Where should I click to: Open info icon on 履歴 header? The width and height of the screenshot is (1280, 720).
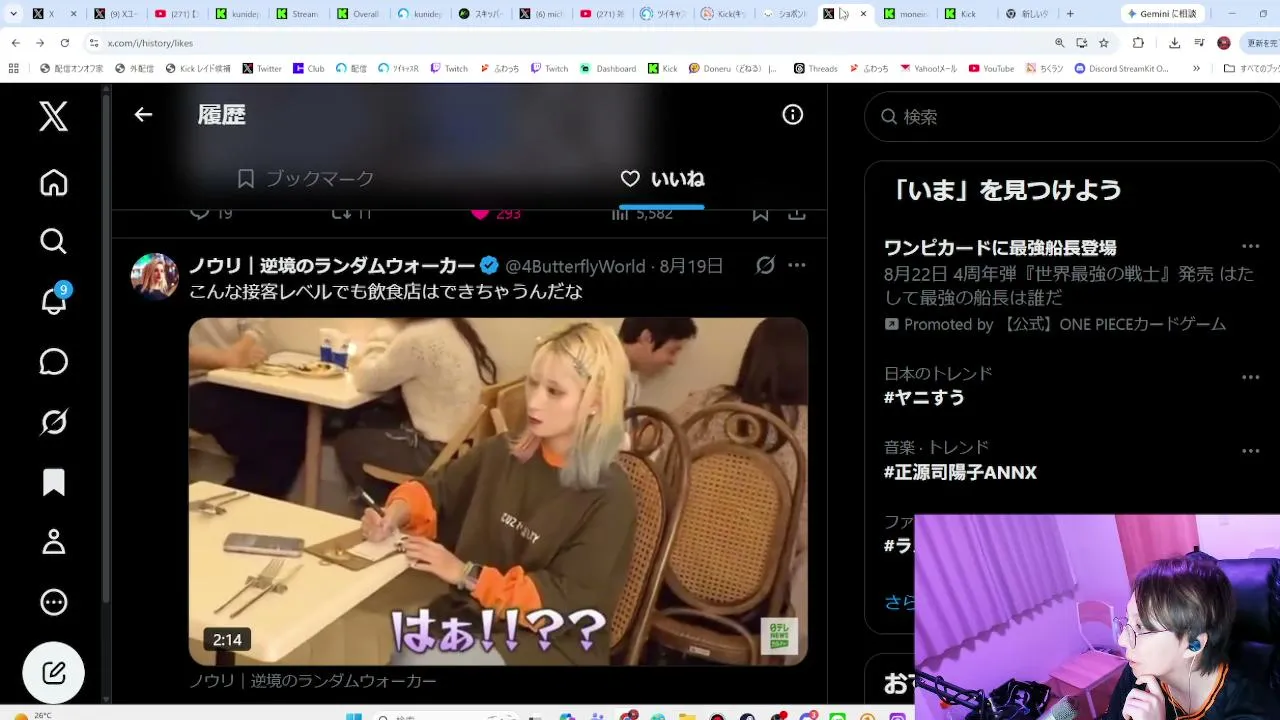[793, 115]
